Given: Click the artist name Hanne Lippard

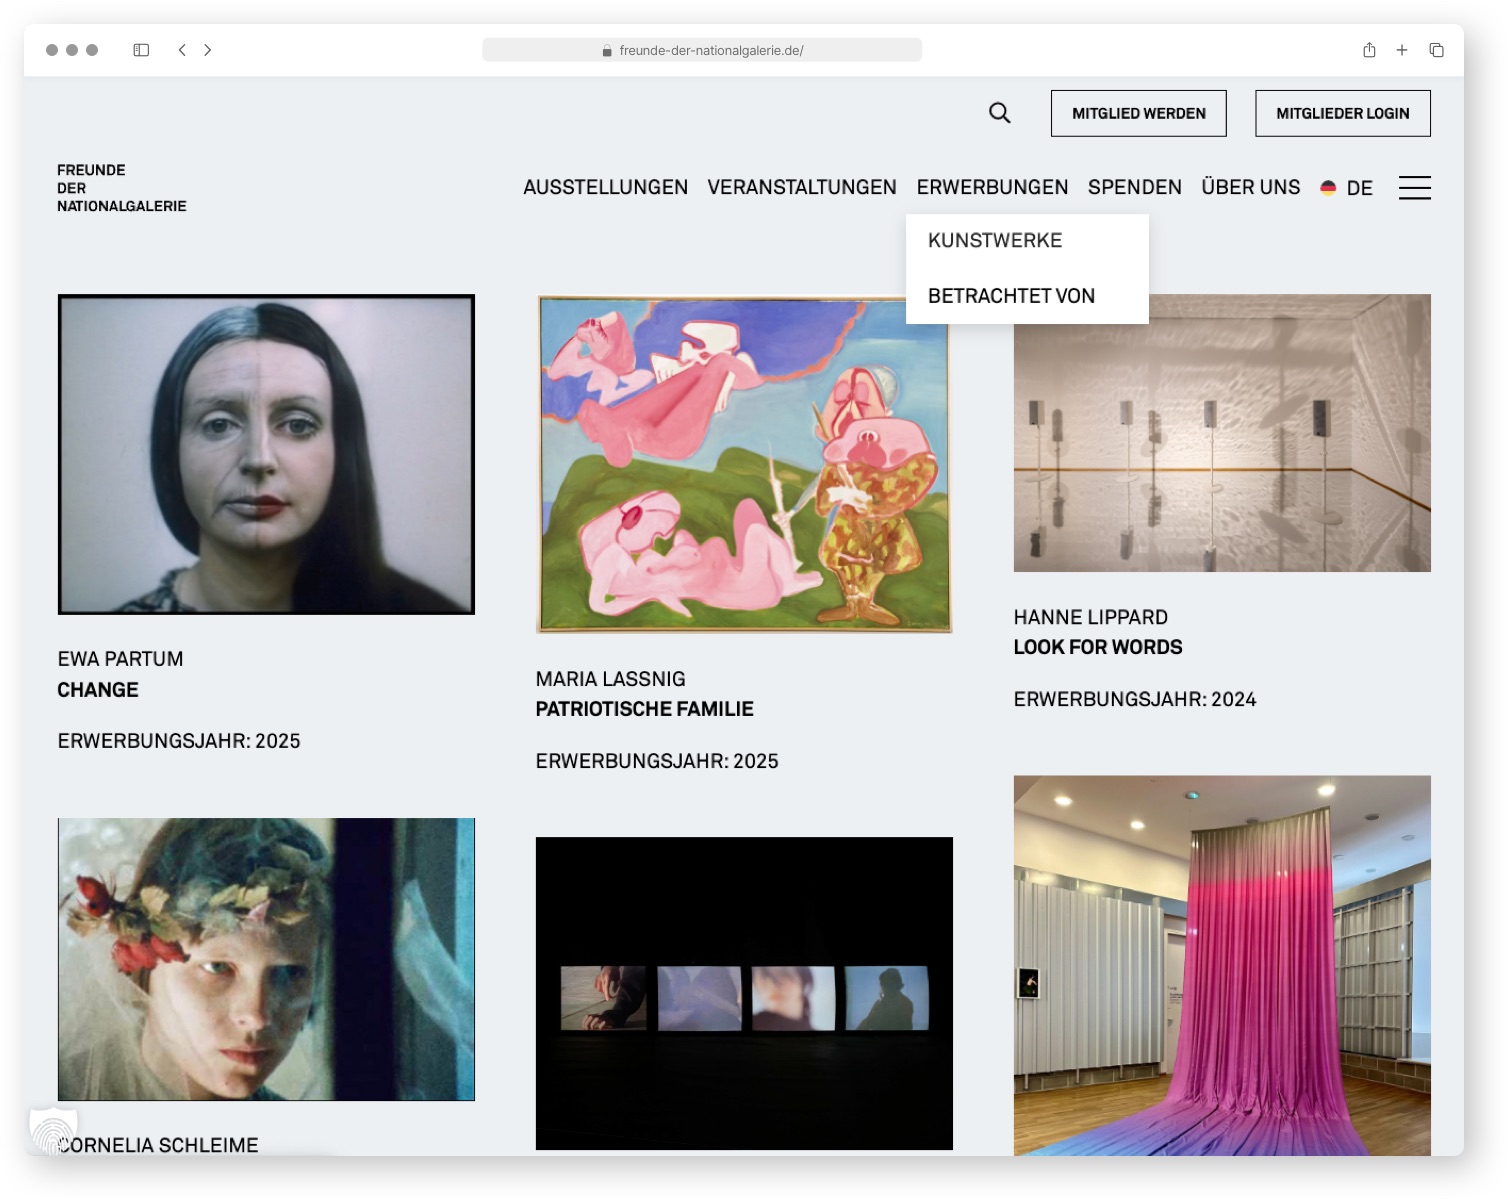Looking at the screenshot, I should (x=1091, y=617).
